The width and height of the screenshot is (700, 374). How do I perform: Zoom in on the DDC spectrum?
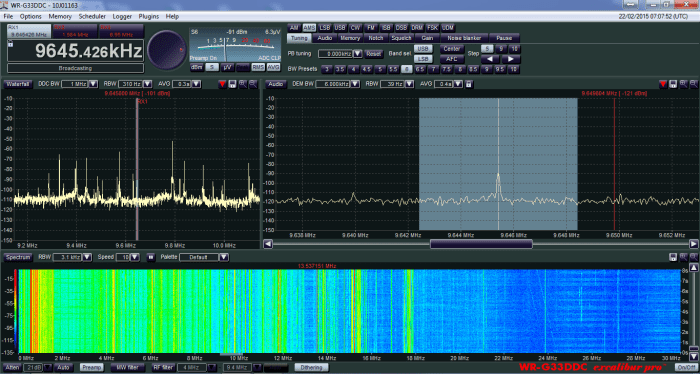pyautogui.click(x=243, y=84)
